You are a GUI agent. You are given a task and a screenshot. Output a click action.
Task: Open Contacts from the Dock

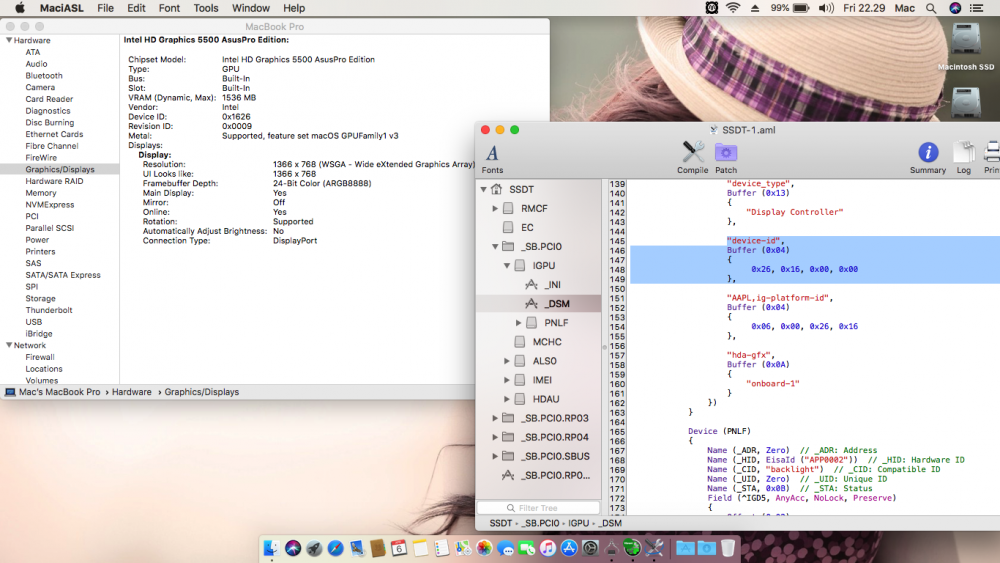click(x=378, y=548)
